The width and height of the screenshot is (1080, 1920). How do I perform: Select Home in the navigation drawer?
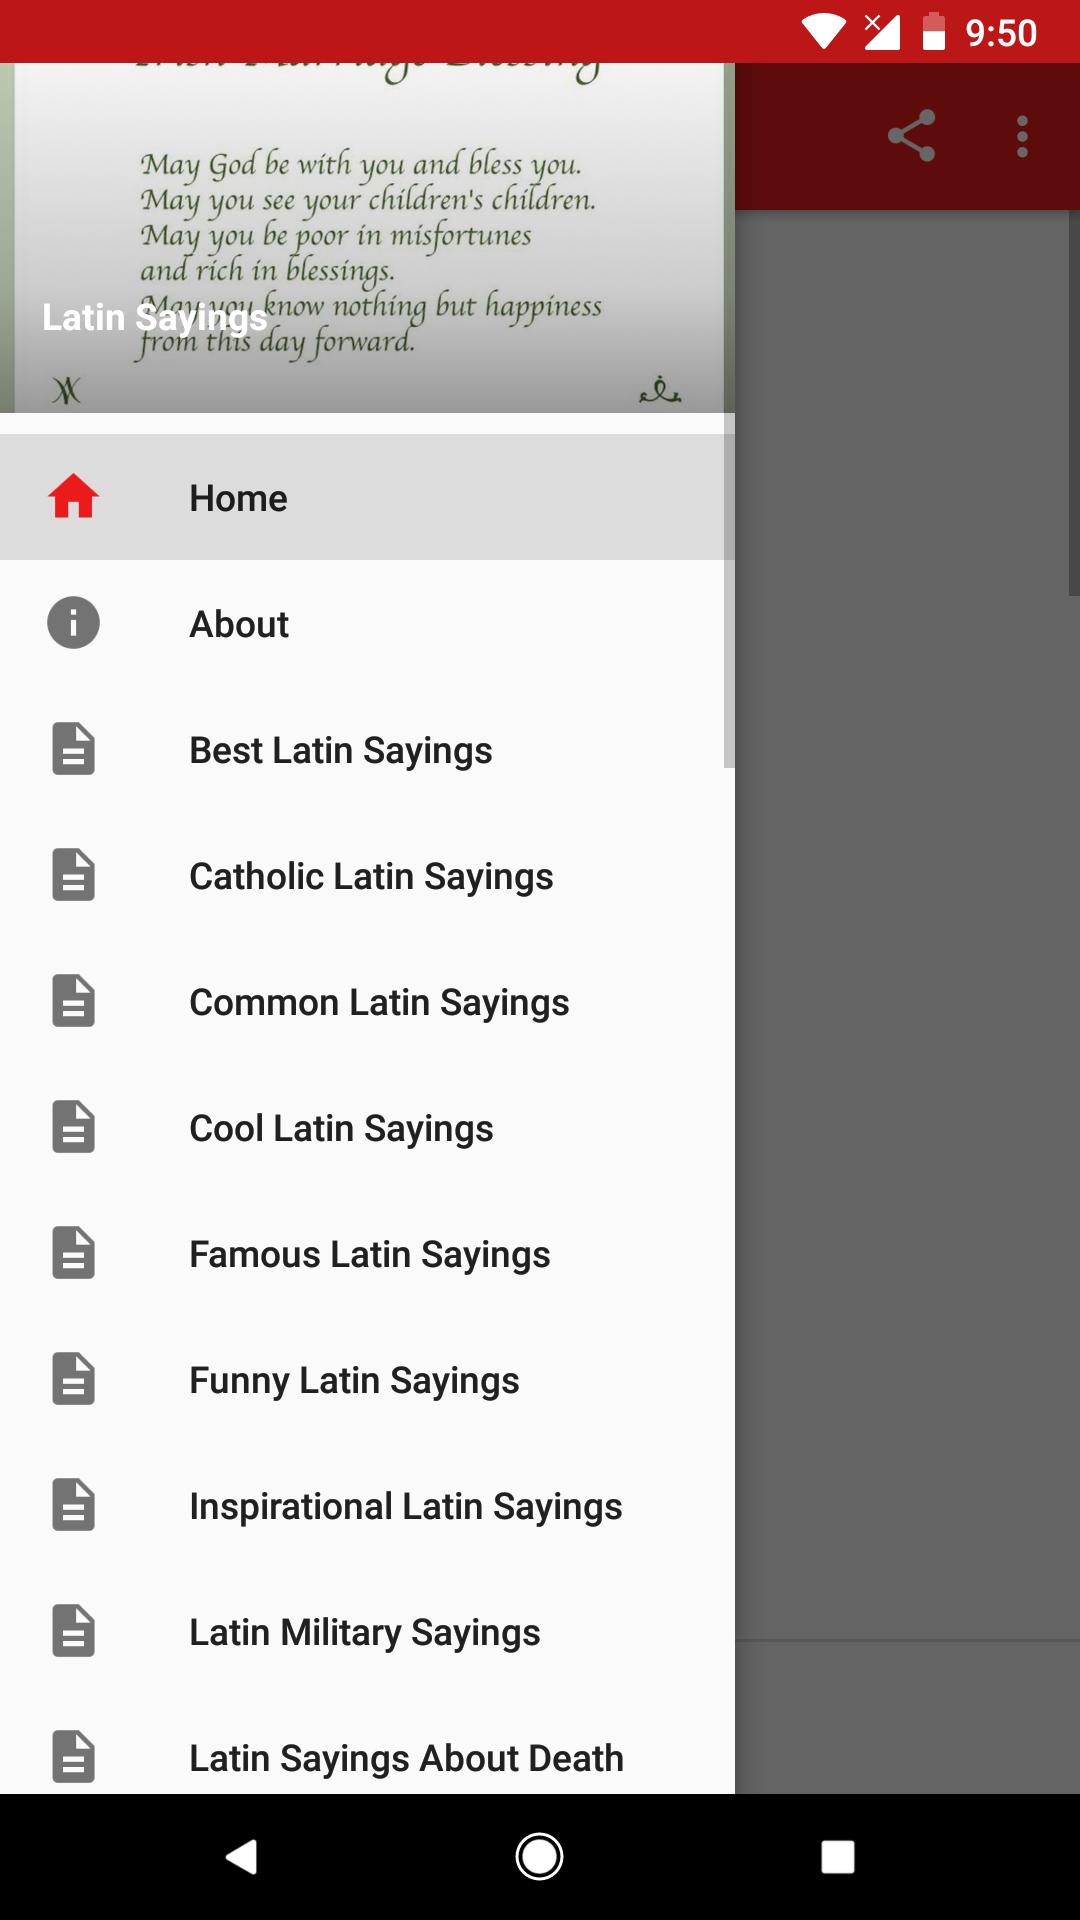click(367, 497)
